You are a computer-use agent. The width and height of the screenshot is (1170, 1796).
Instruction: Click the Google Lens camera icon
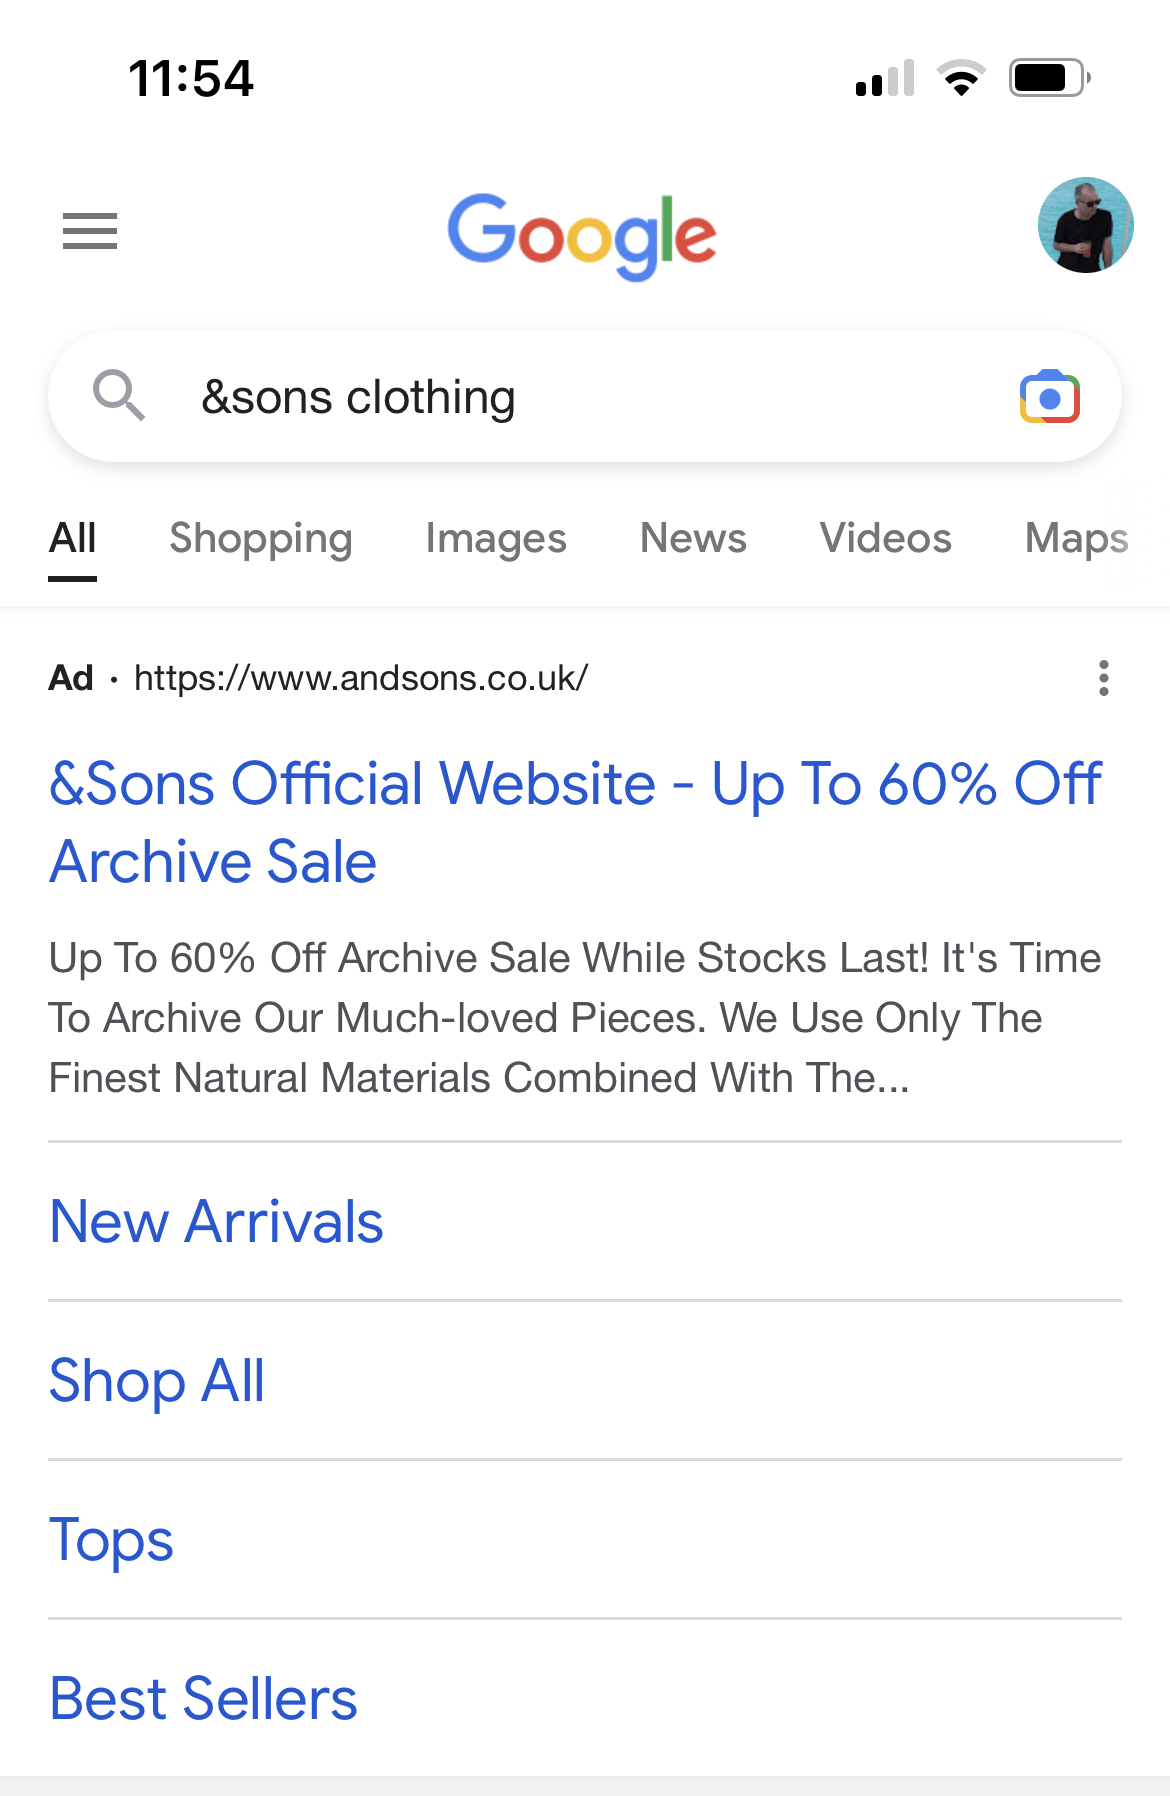[1050, 396]
